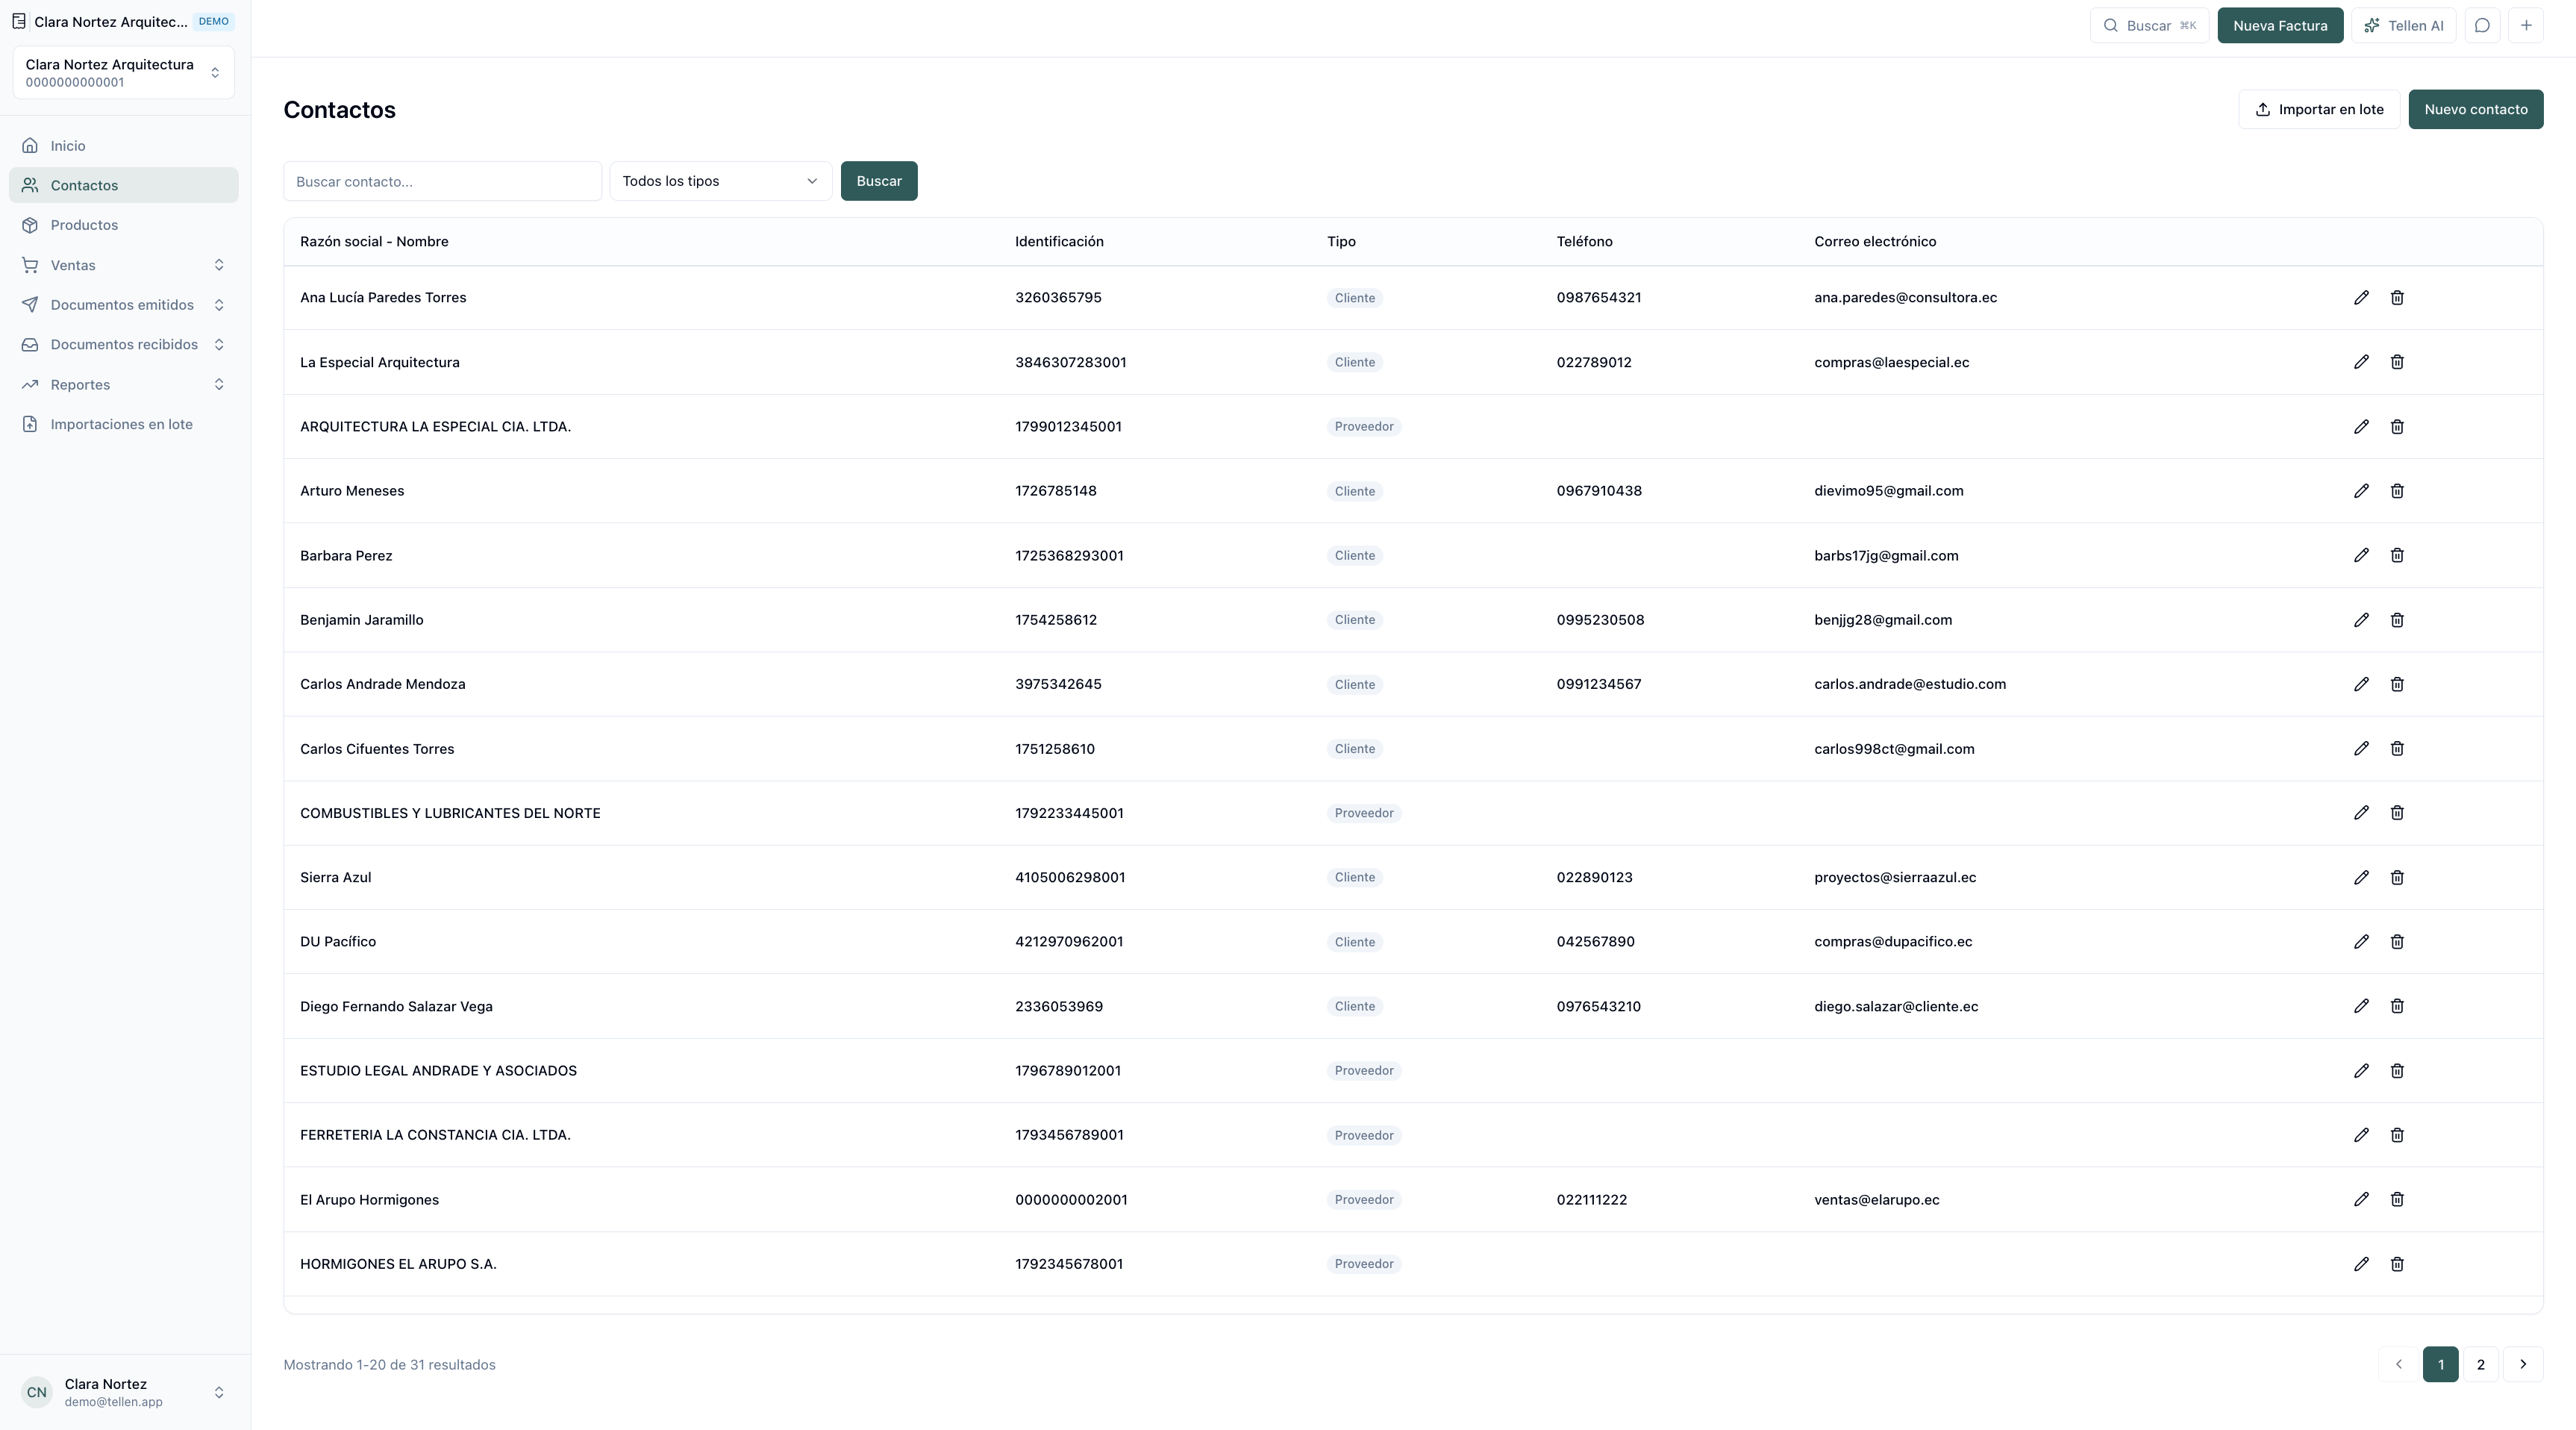Image resolution: width=2576 pixels, height=1430 pixels.
Task: Edit Carlos Andrade Mendoza contact
Action: 2361,684
